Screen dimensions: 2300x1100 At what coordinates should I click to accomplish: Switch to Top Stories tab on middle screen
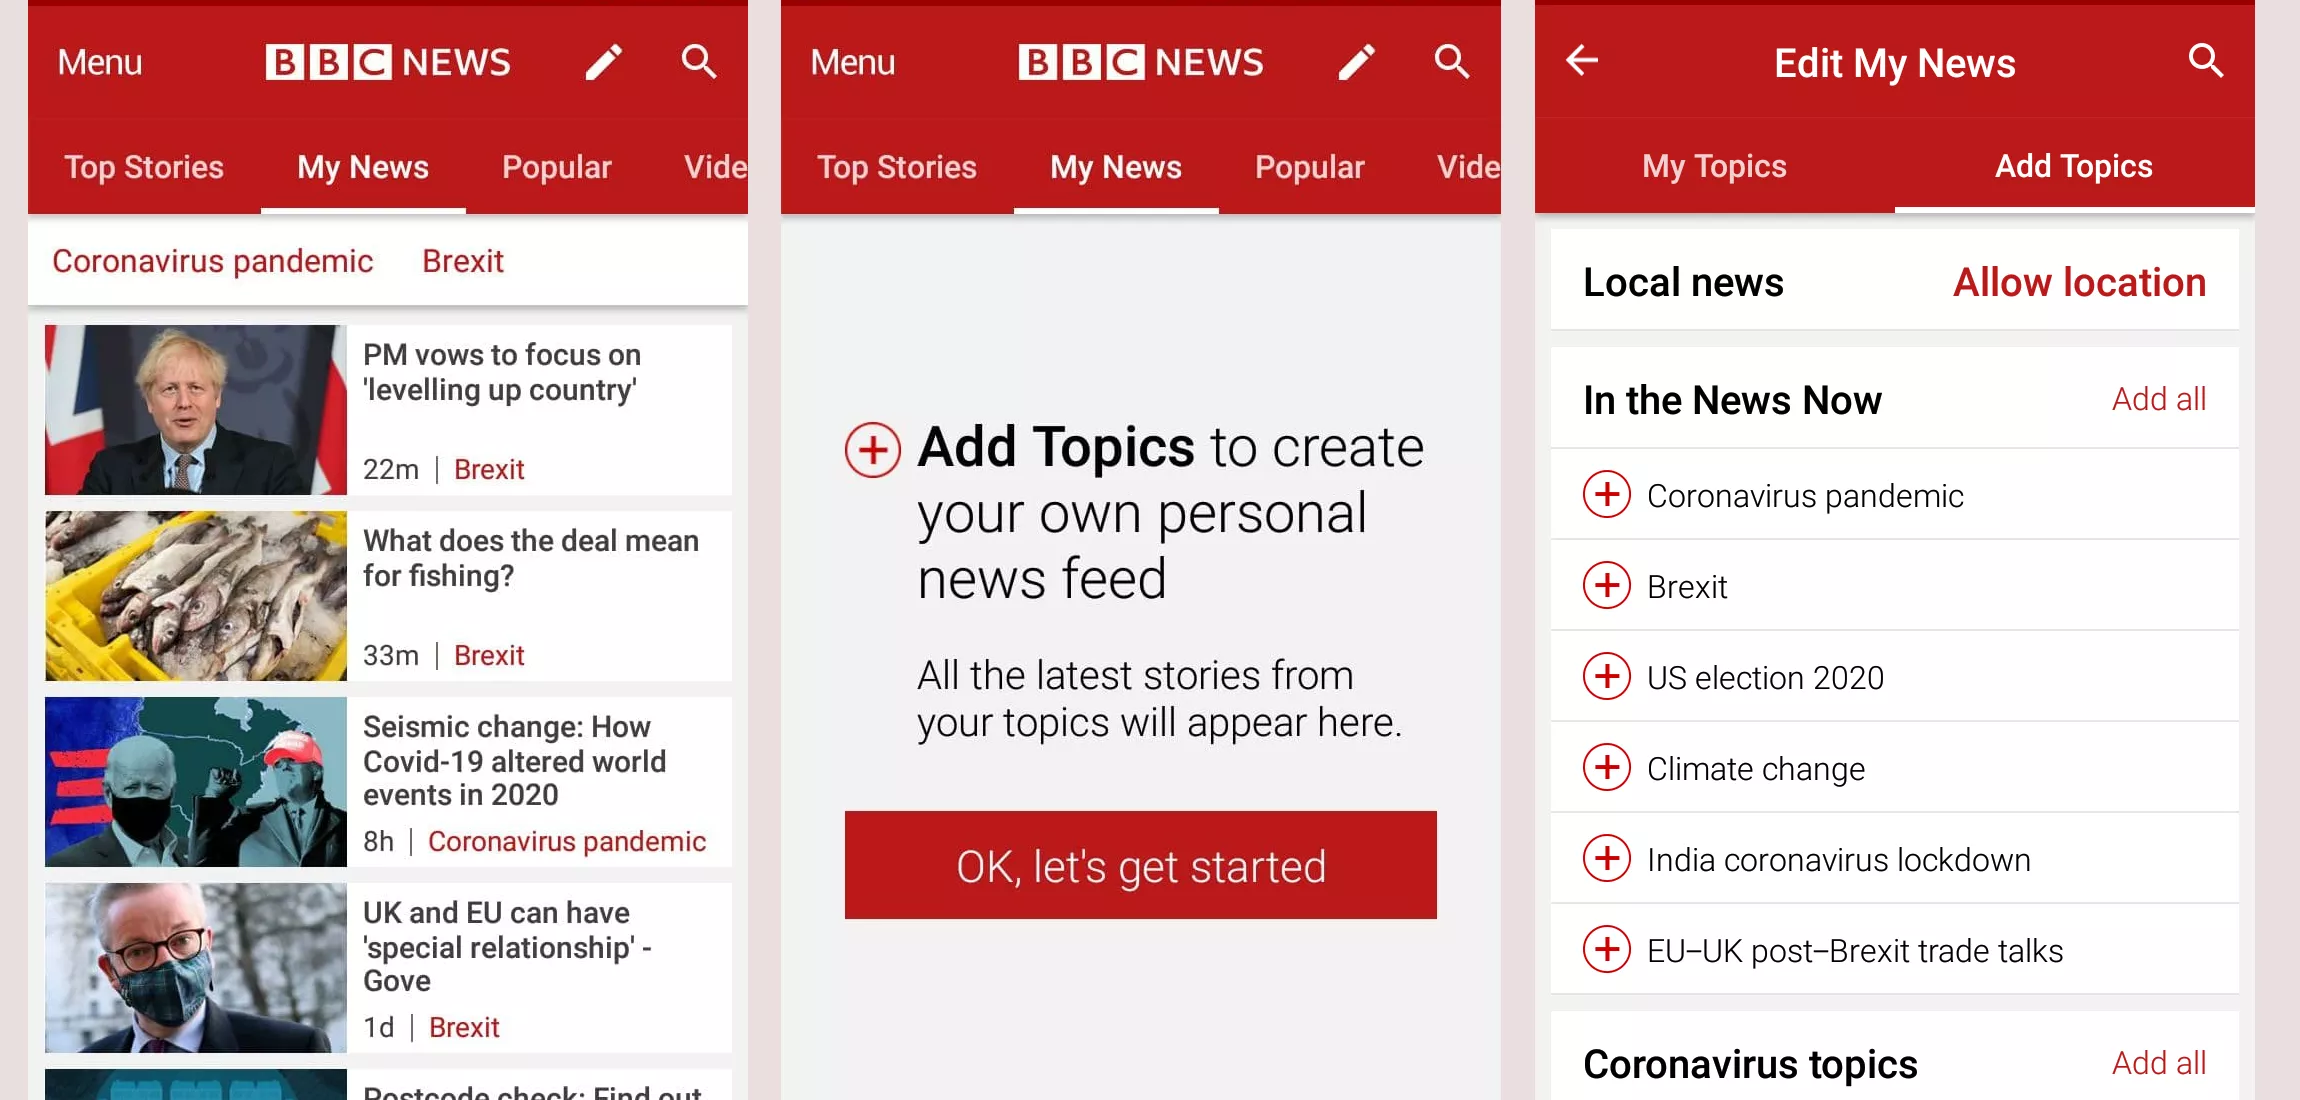pyautogui.click(x=897, y=167)
